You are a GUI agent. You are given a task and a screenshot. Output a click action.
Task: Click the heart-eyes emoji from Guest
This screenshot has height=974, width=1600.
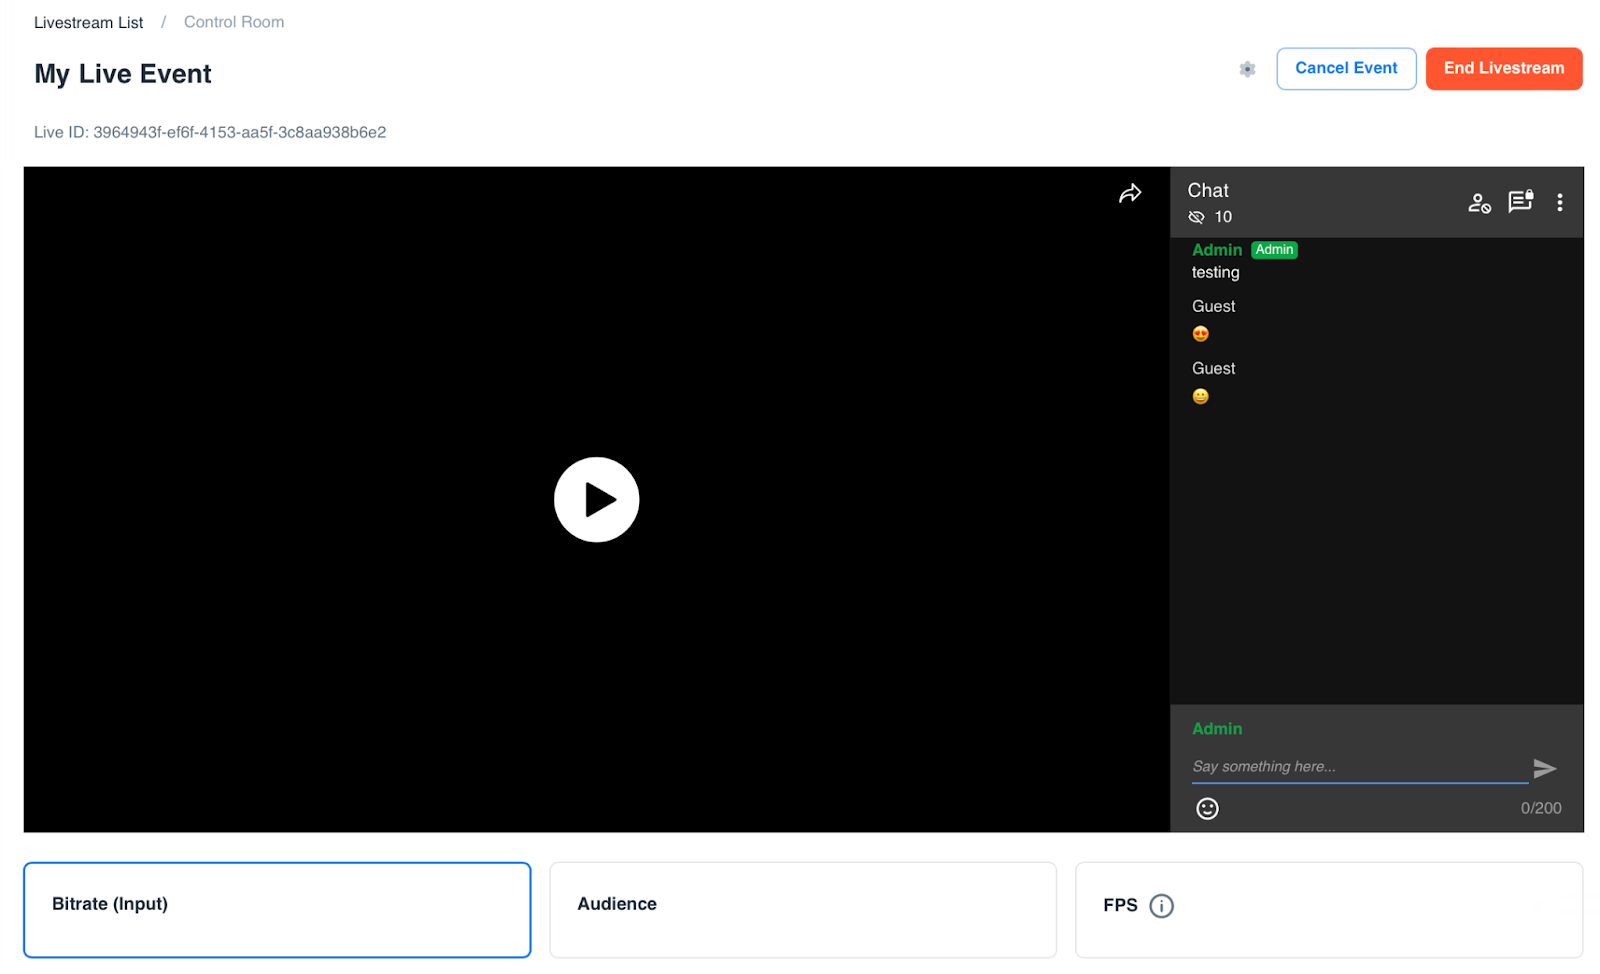tap(1200, 334)
